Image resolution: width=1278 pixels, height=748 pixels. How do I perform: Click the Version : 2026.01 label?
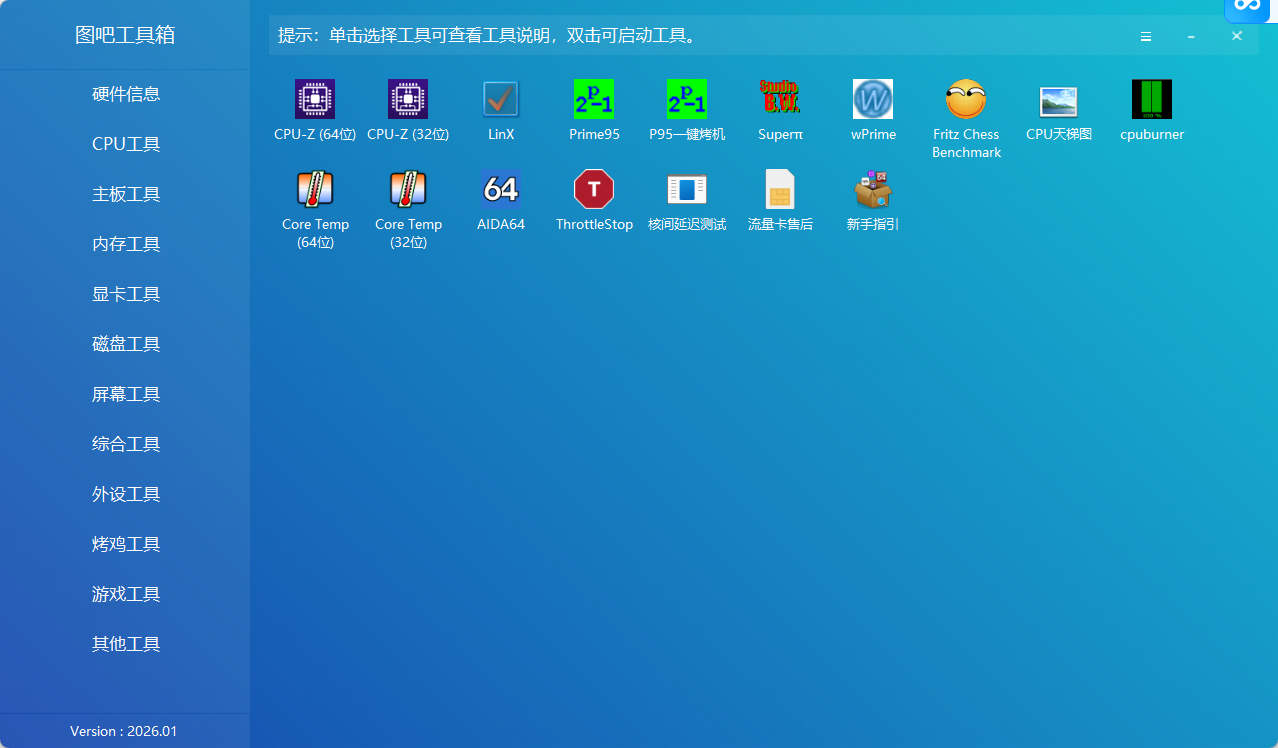pyautogui.click(x=125, y=731)
